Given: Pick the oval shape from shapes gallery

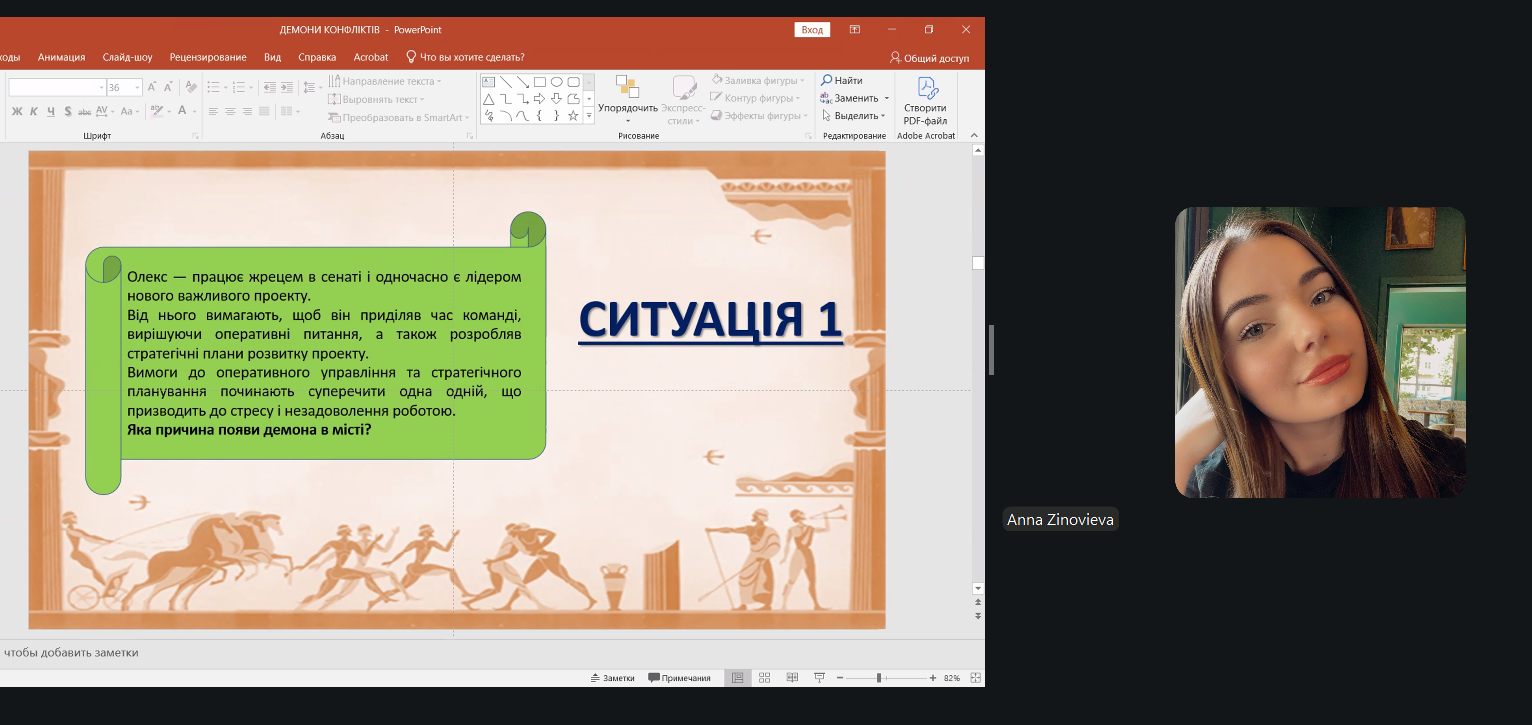Looking at the screenshot, I should (x=556, y=82).
